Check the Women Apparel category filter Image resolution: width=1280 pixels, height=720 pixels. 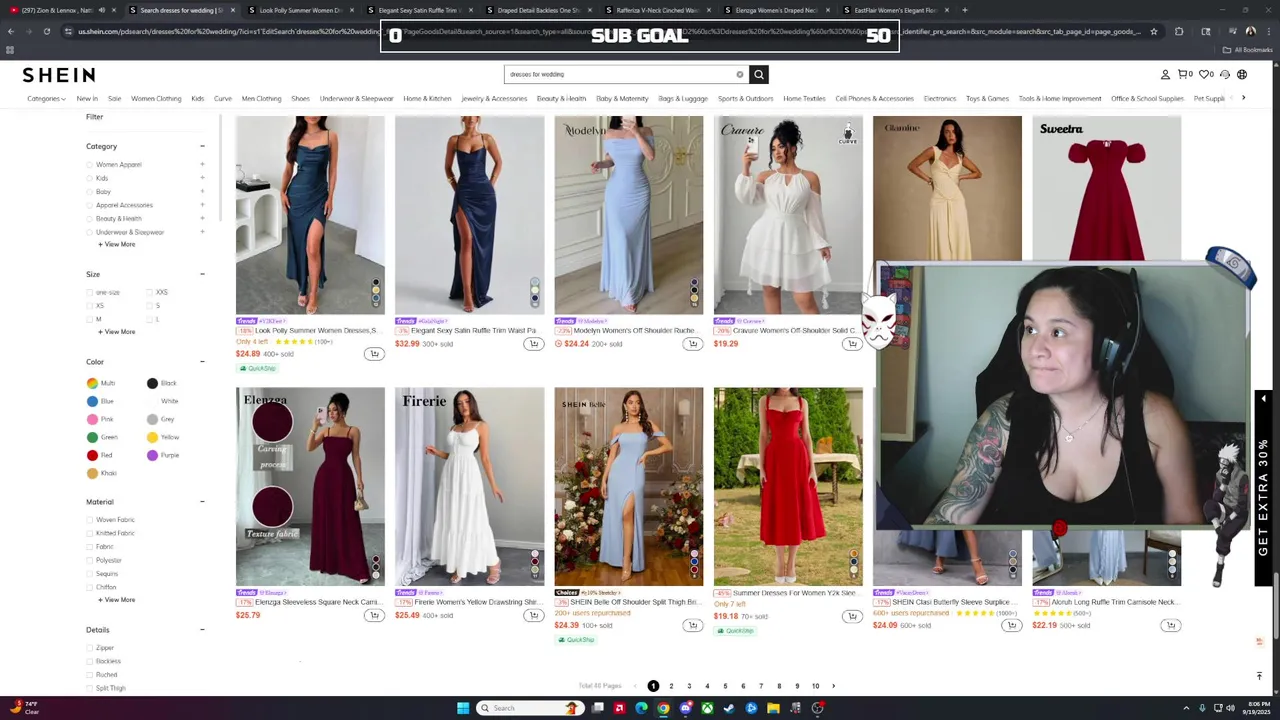pos(90,165)
